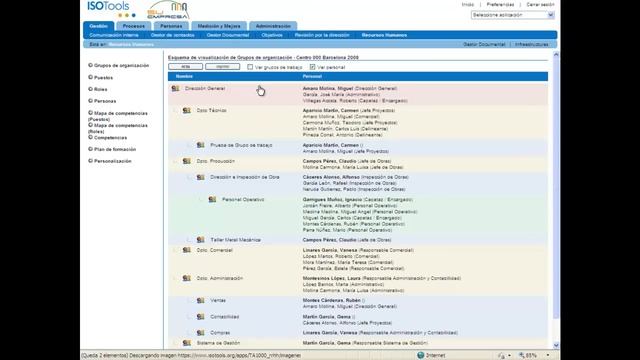Open the browser zoom level dropdown arrow

click(x=548, y=356)
